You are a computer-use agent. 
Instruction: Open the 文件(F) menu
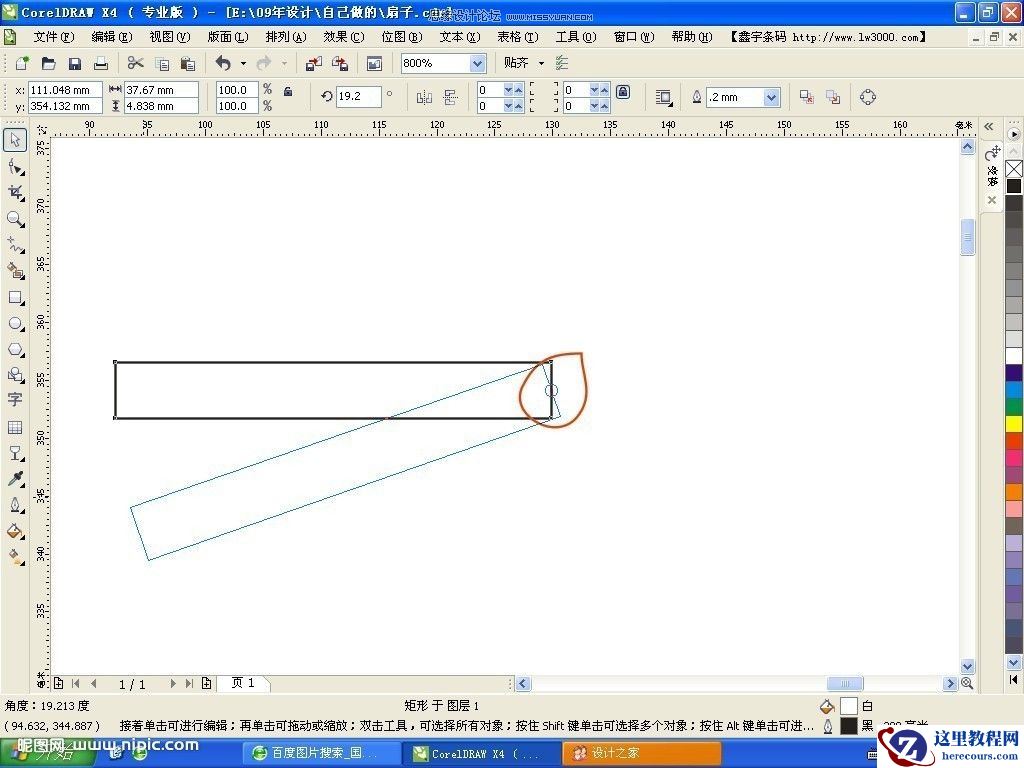pos(54,37)
